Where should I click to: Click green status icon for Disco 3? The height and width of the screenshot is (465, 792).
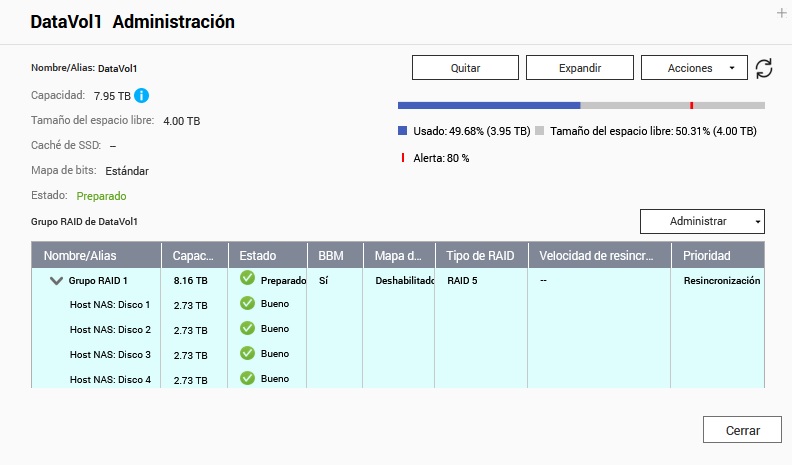coord(247,353)
